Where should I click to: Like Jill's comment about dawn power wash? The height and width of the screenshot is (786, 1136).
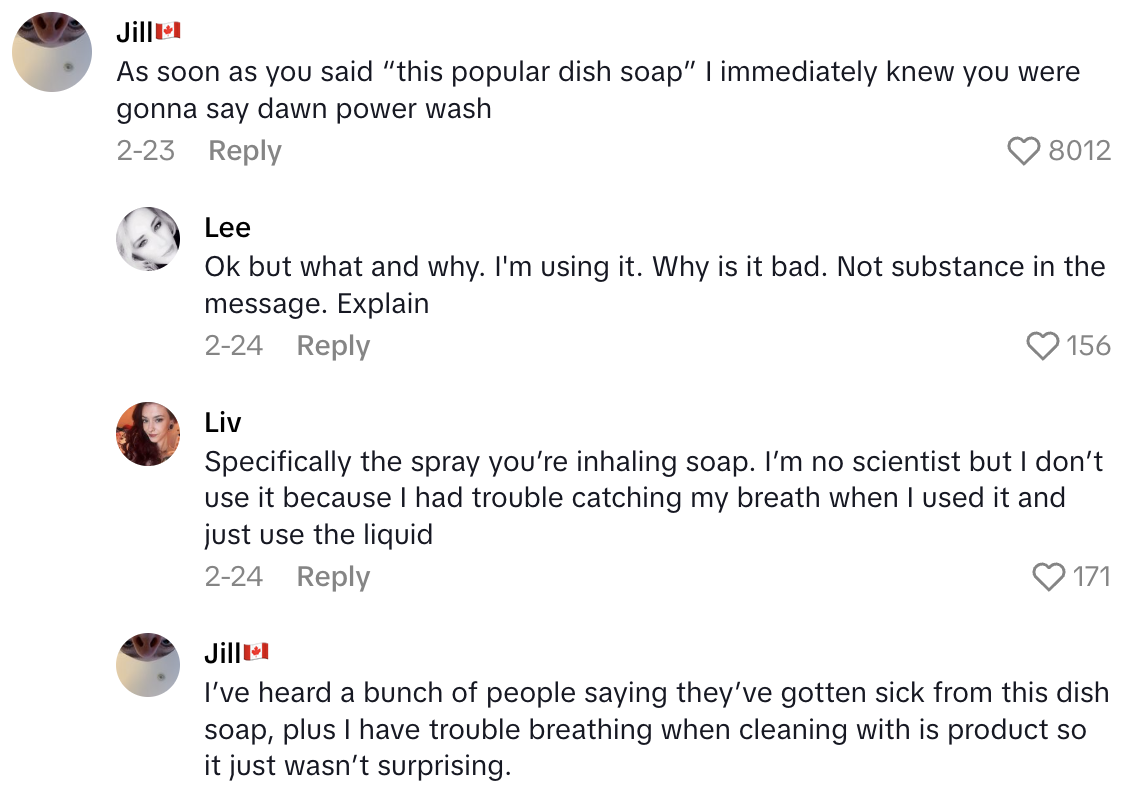[x=1022, y=150]
